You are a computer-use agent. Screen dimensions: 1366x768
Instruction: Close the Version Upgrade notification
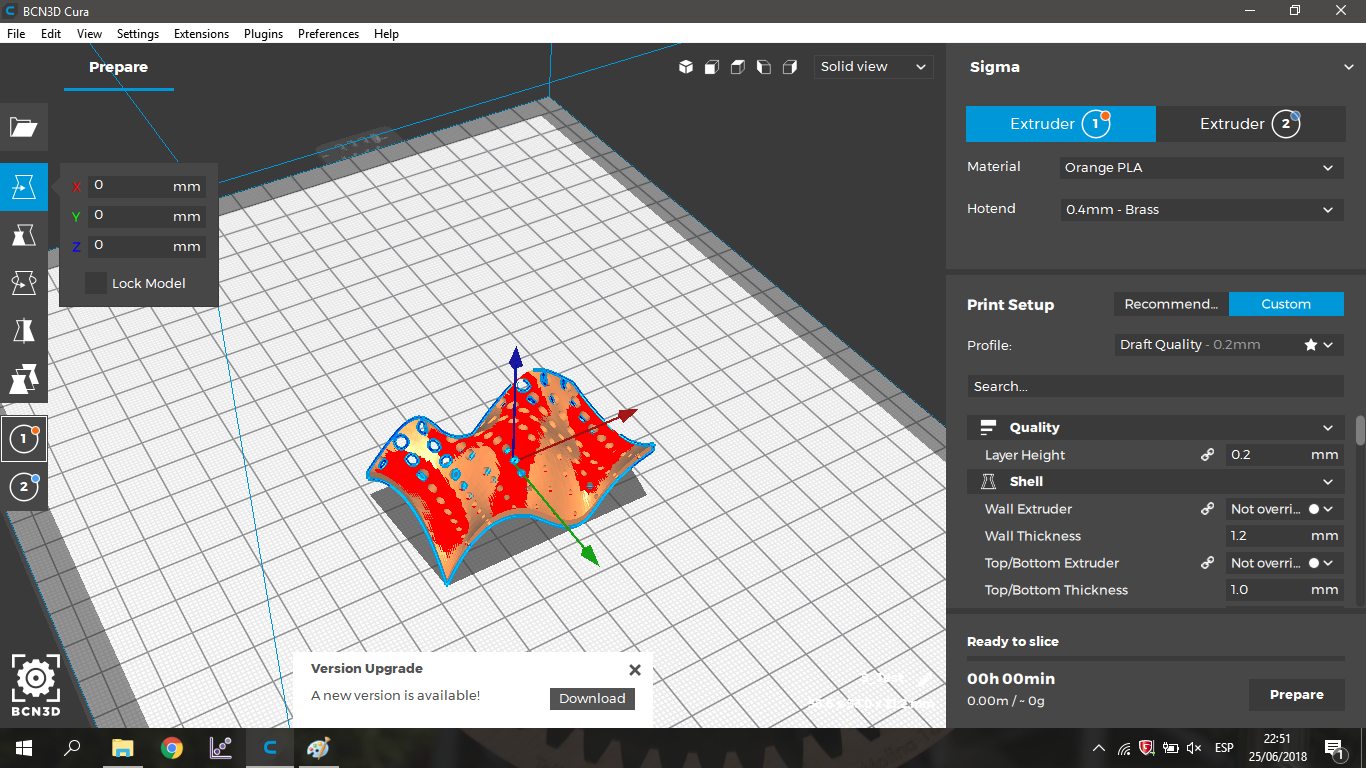635,670
